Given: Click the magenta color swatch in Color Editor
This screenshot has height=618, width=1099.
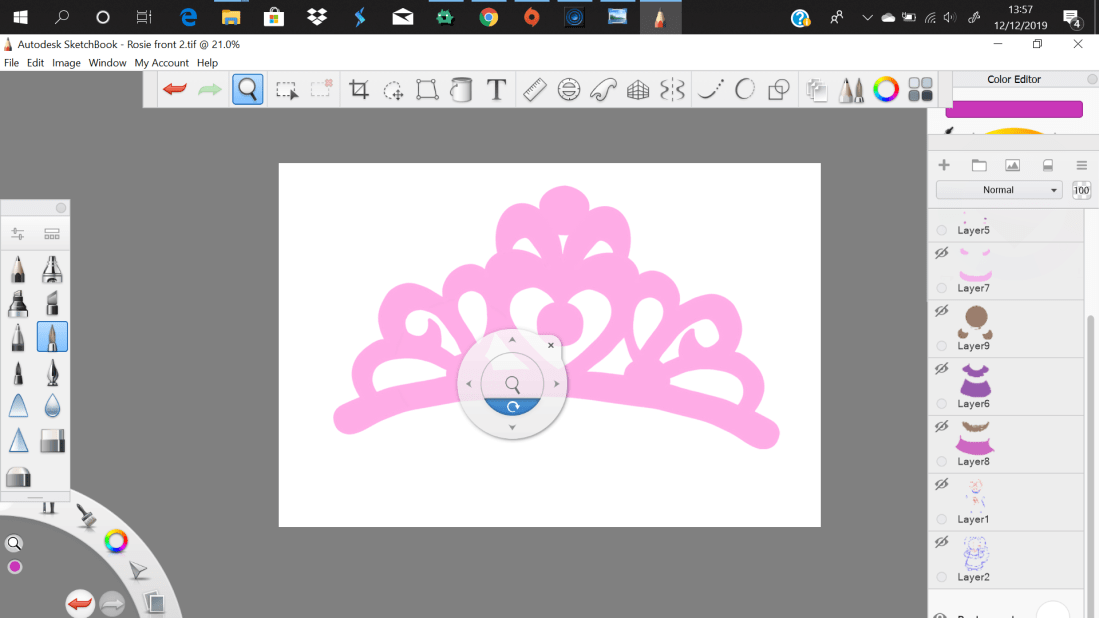Looking at the screenshot, I should tap(1014, 109).
